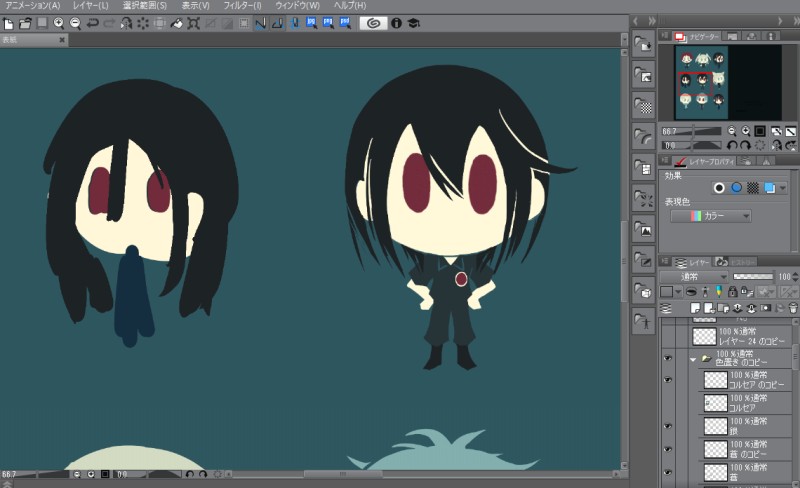Rotate canvas right in navigator
800x488 pixels.
click(745, 145)
